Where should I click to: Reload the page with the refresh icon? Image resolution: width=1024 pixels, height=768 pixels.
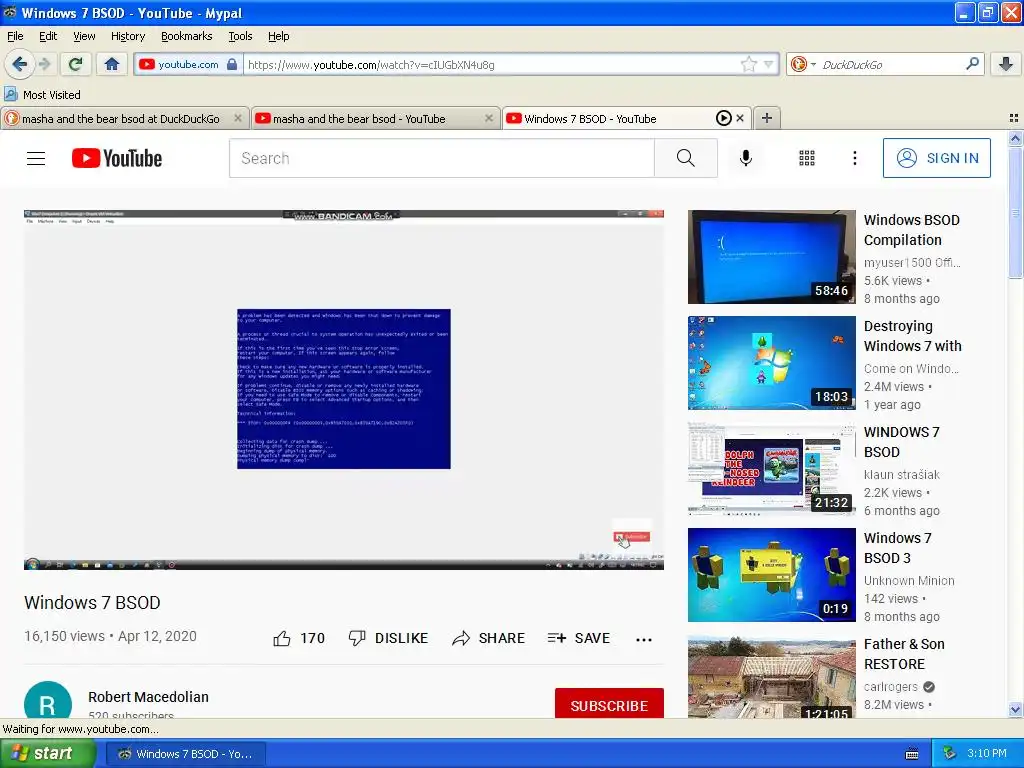pos(76,64)
